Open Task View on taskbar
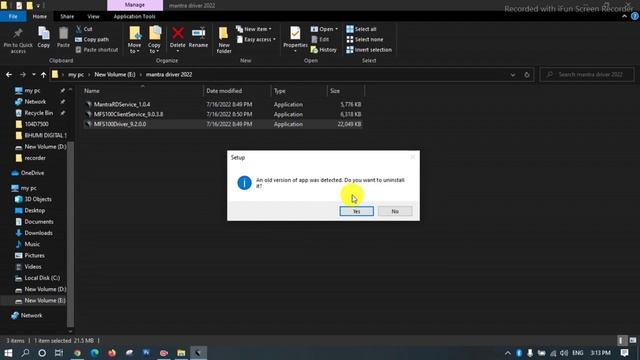Viewport: 640px width, 360px height. 59,353
